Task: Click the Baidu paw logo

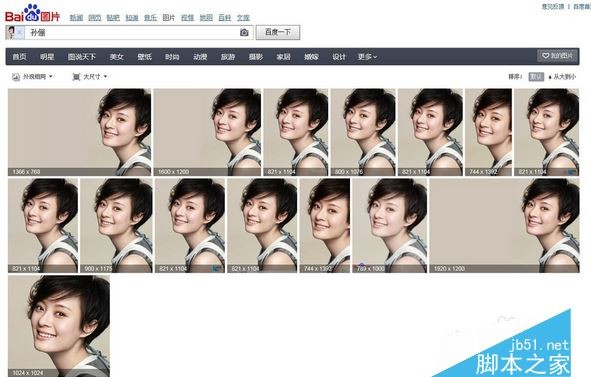Action: pyautogui.click(x=32, y=12)
